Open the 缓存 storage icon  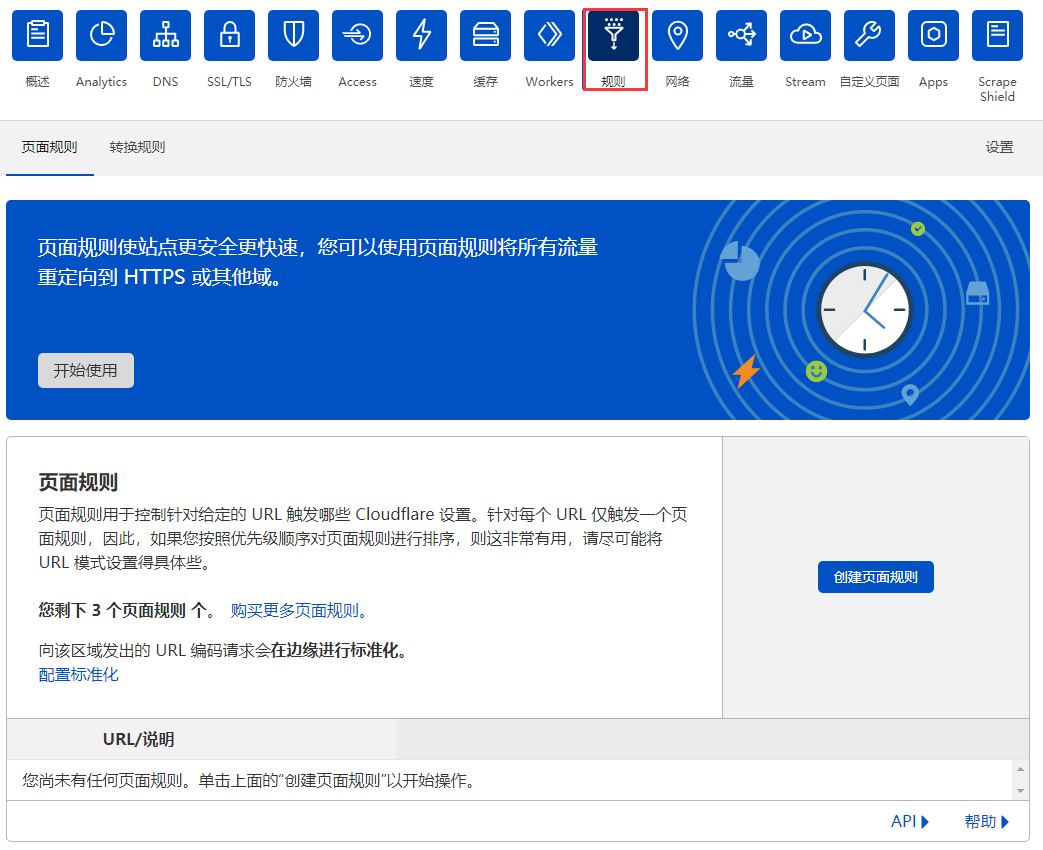tap(486, 35)
